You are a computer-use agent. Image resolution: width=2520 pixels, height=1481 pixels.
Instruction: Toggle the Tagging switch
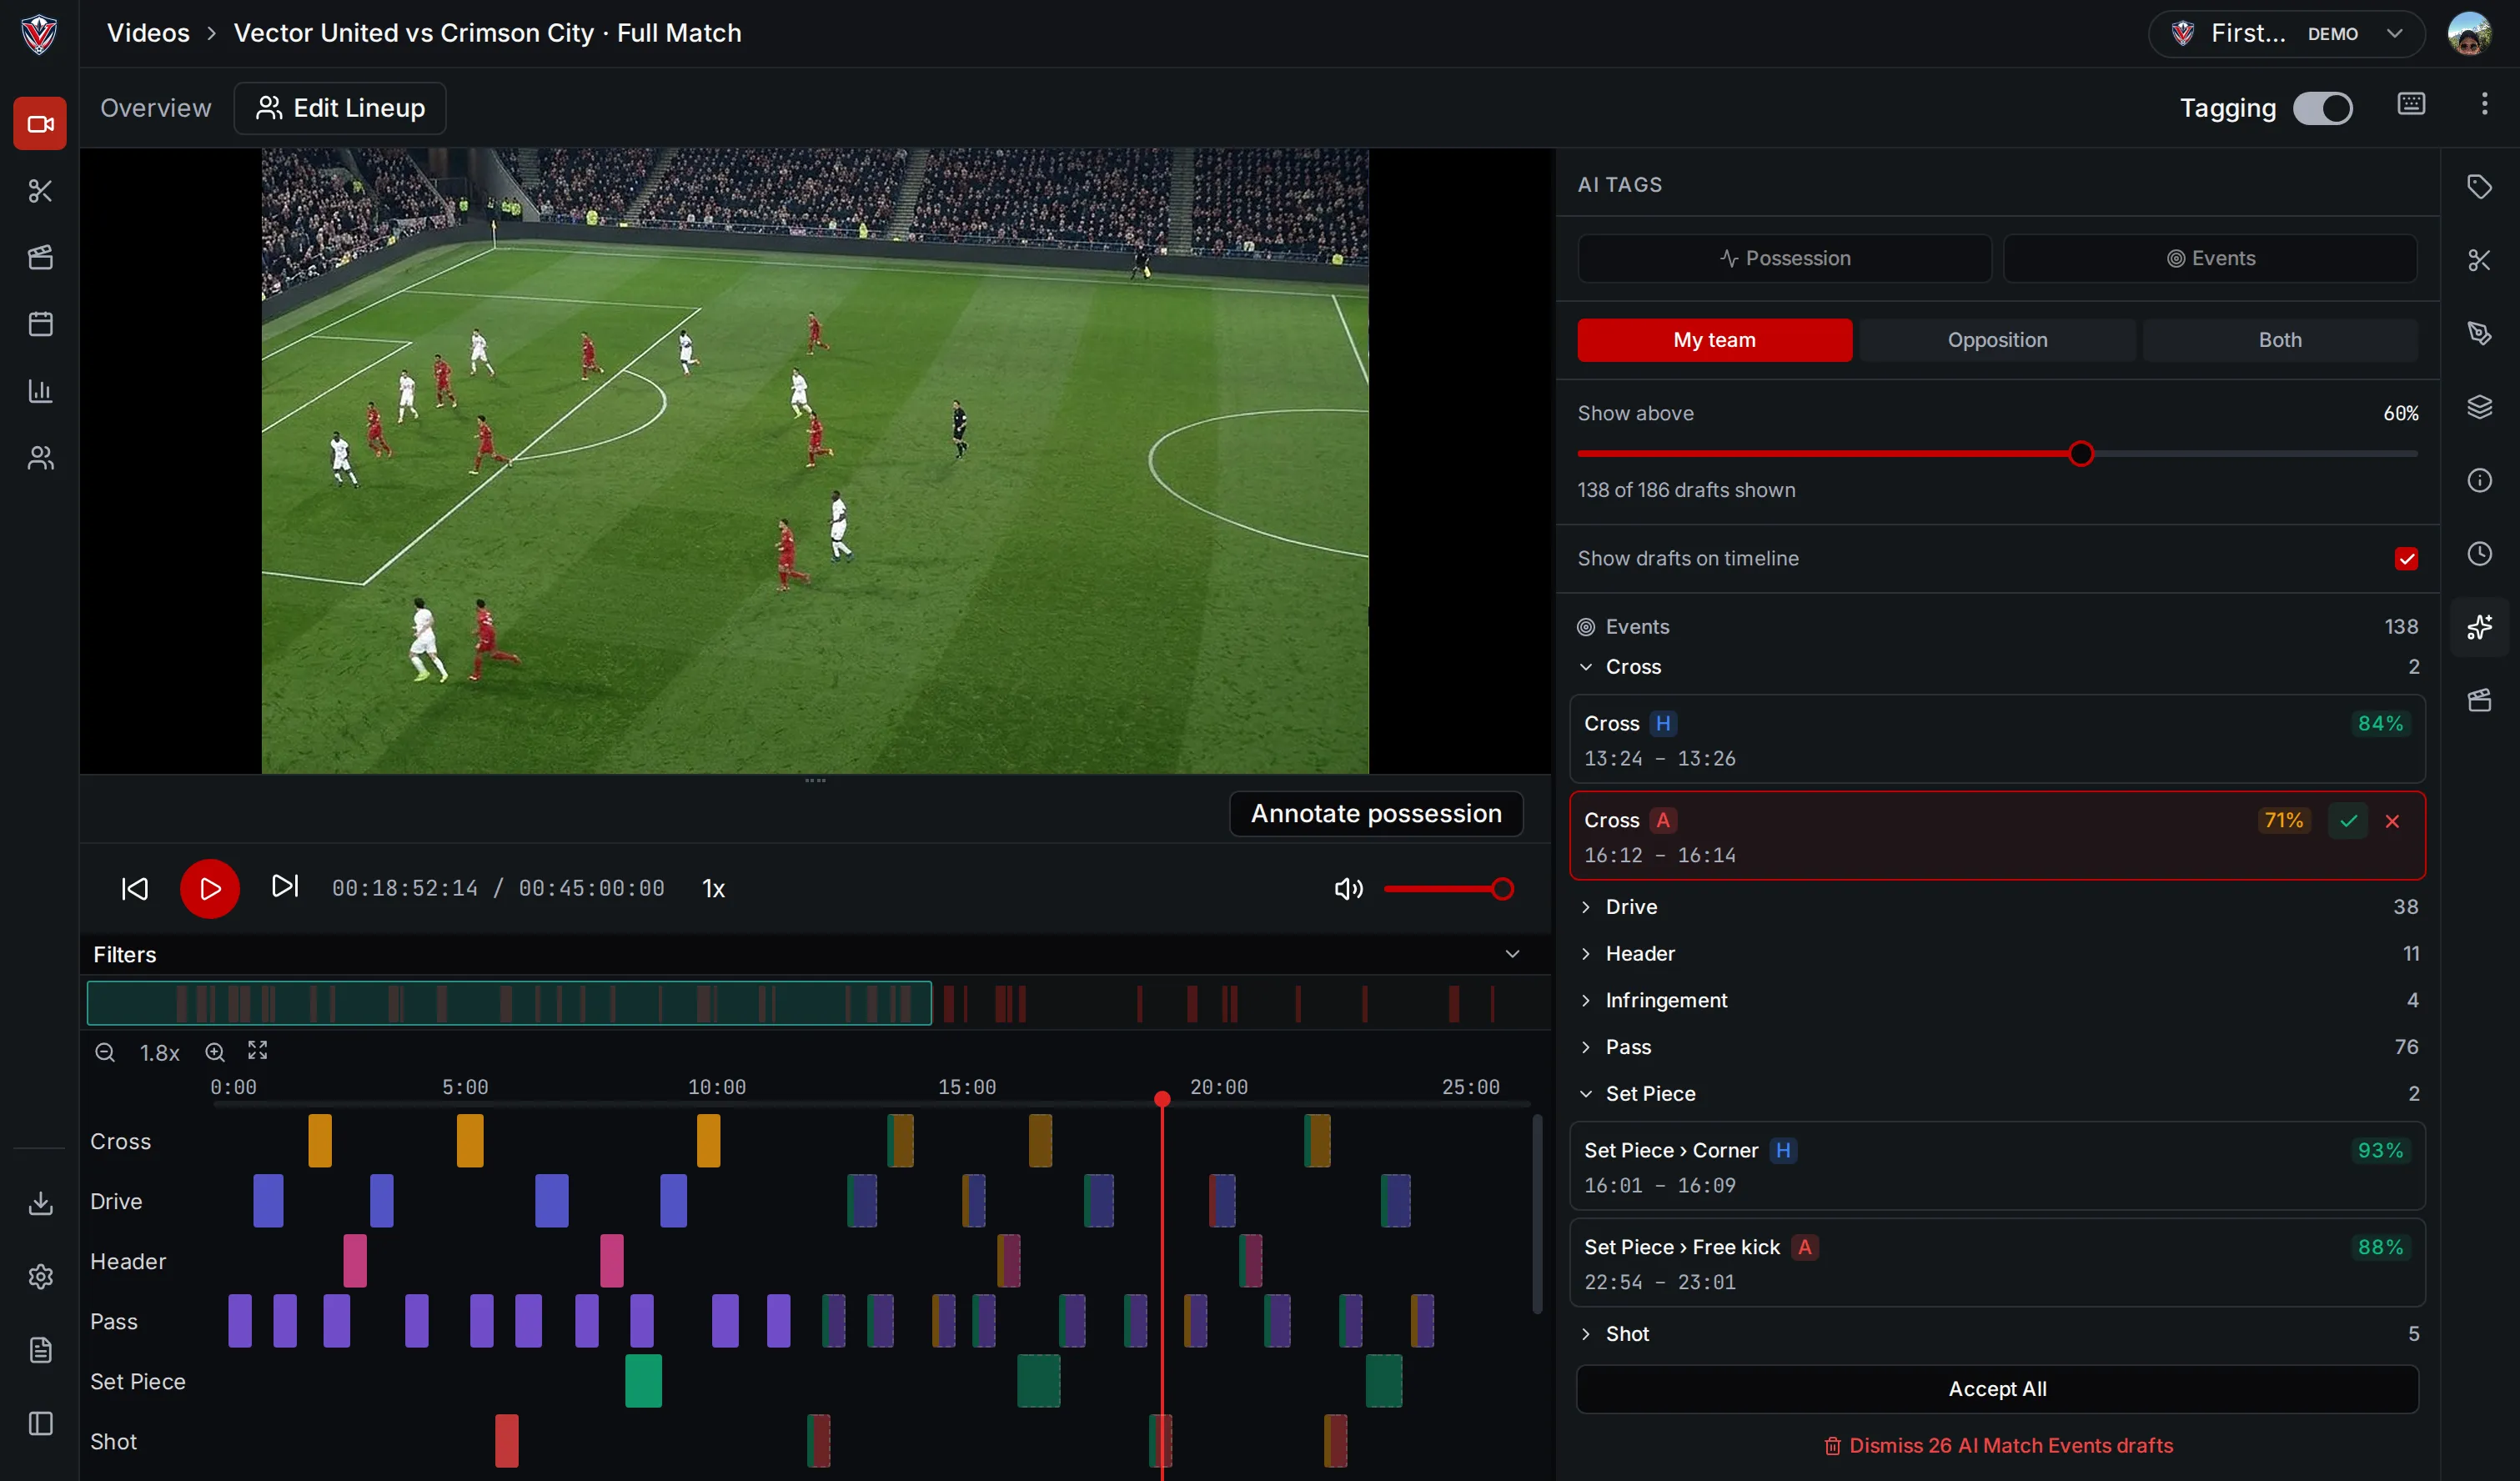tap(2323, 108)
